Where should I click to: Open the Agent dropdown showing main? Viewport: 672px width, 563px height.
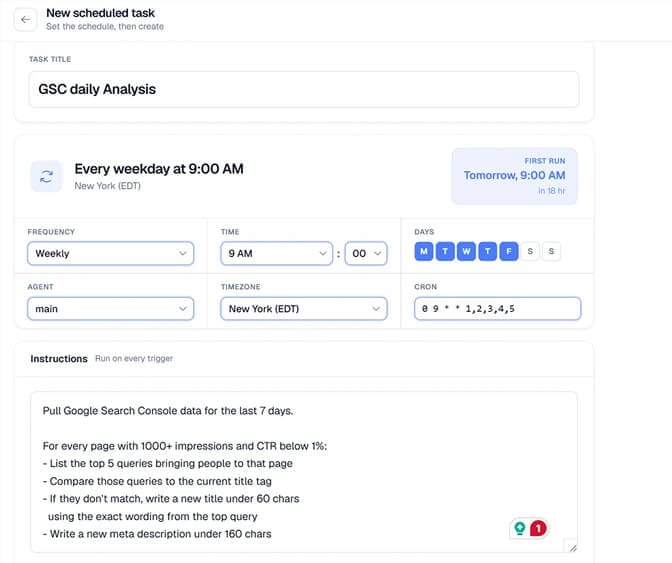pos(111,309)
